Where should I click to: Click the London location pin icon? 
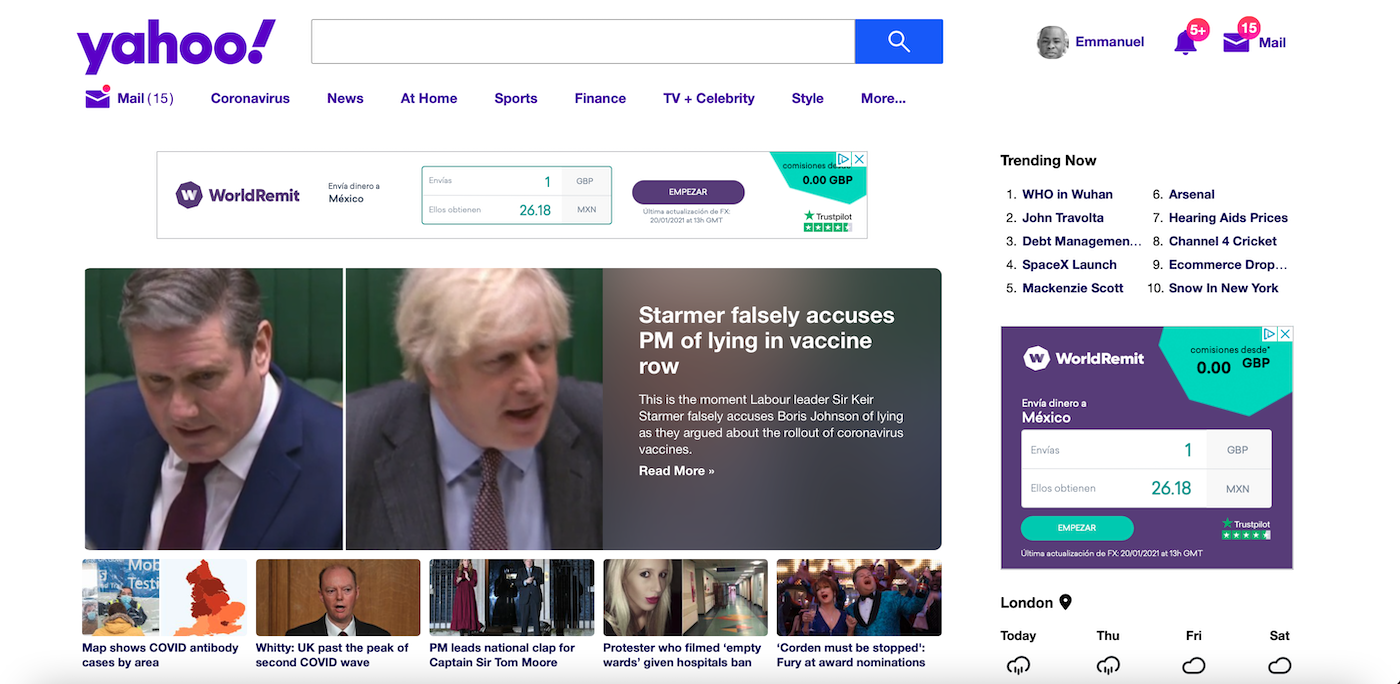[x=1065, y=602]
